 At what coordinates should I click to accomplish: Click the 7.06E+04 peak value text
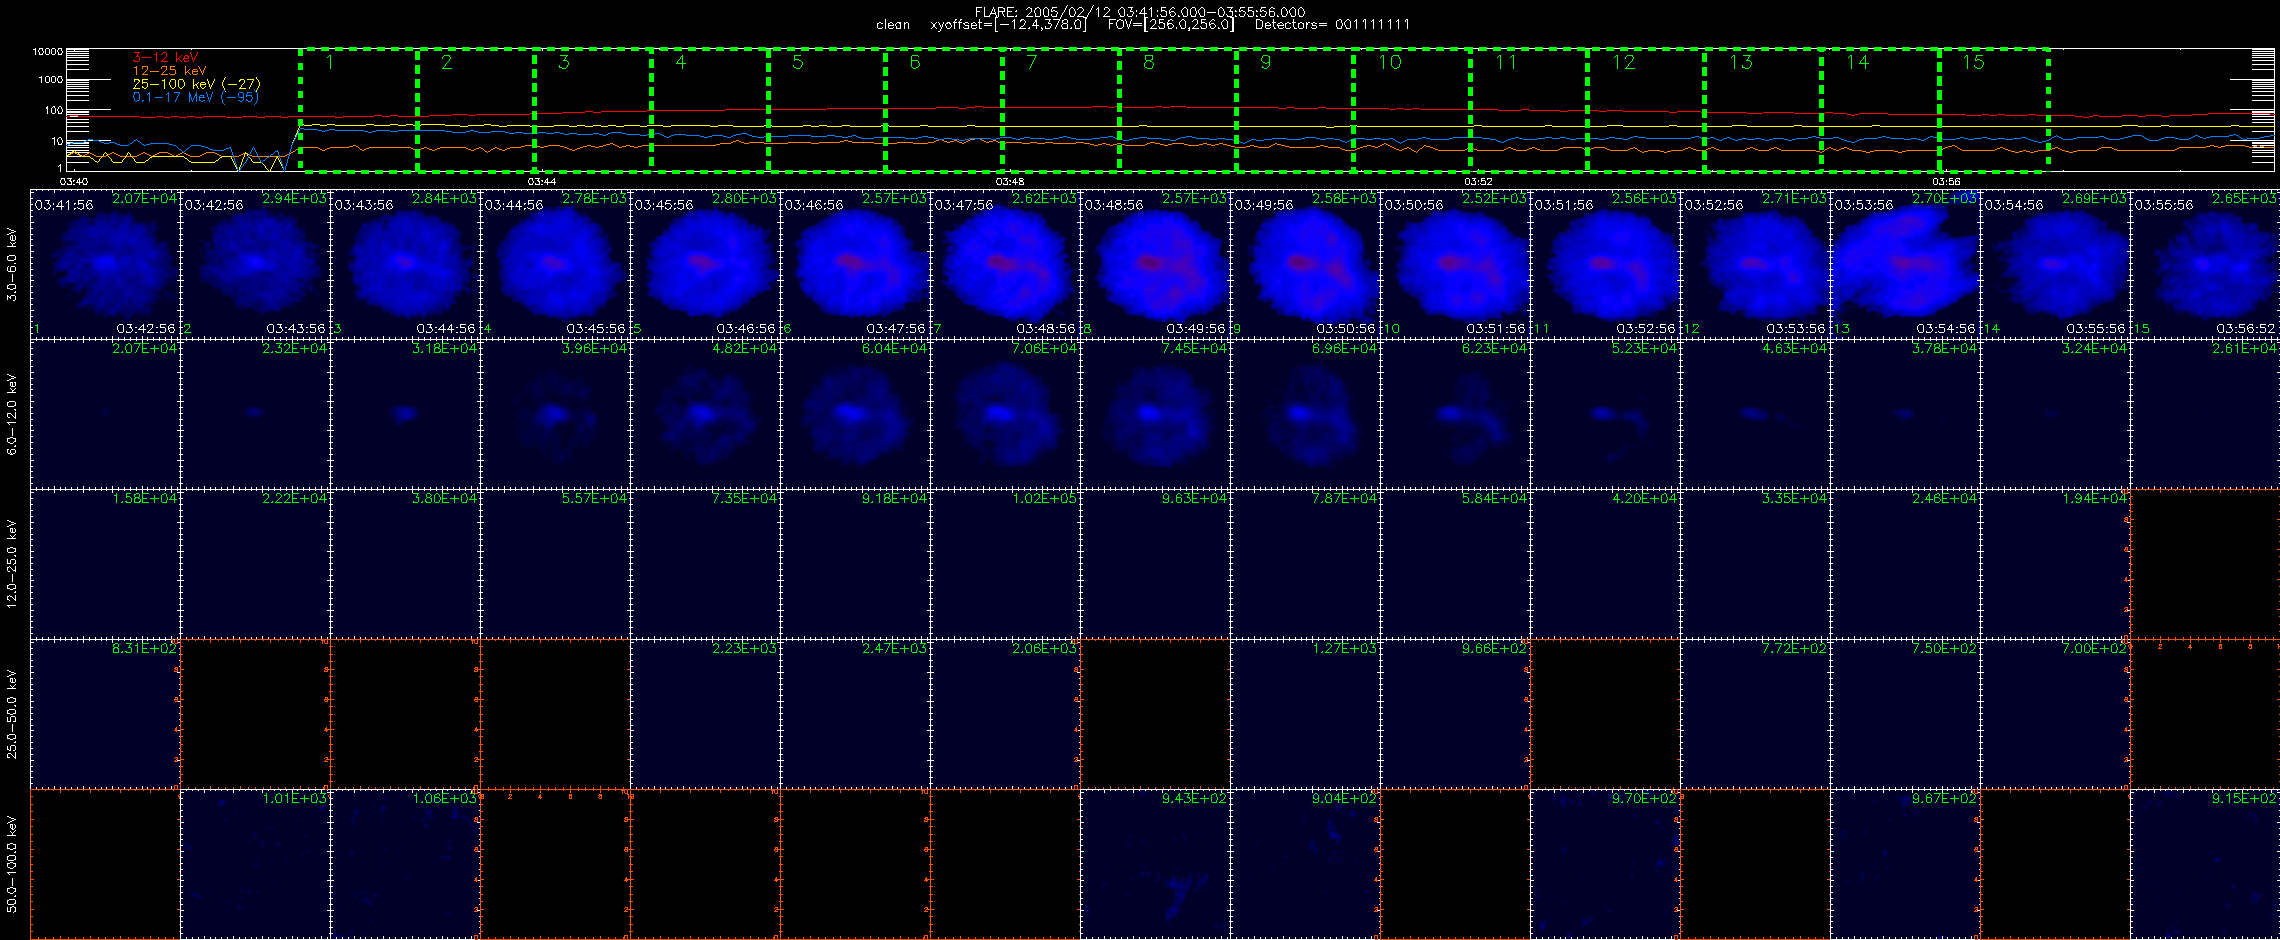1045,348
